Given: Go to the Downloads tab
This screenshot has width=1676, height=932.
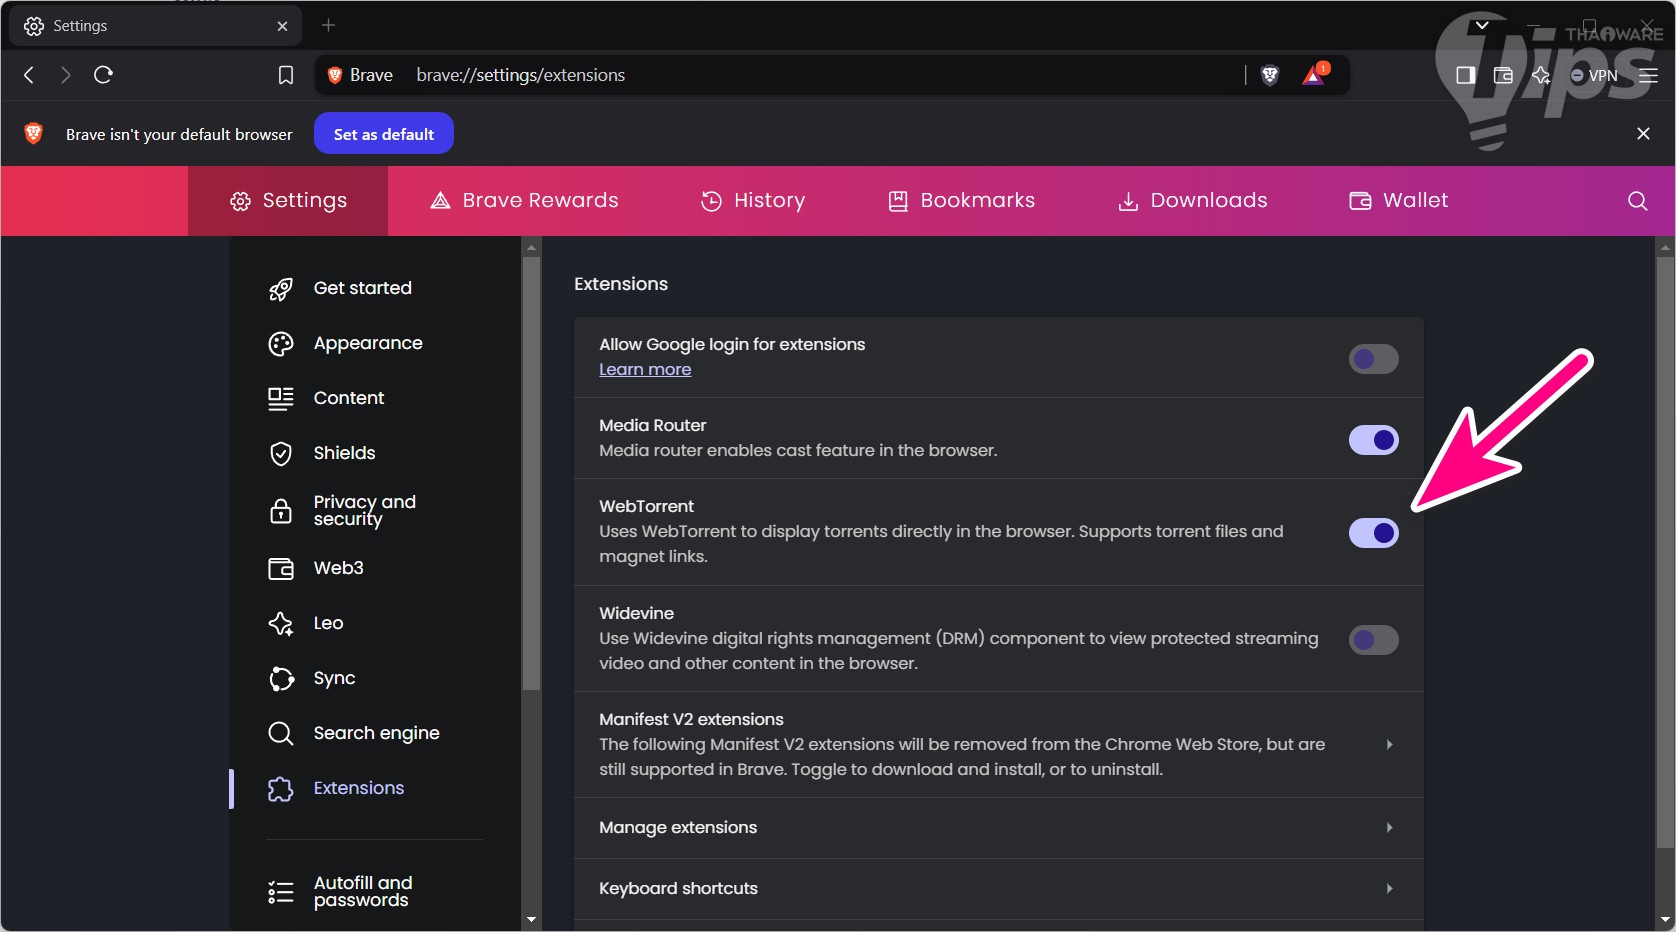Looking at the screenshot, I should coord(1192,201).
